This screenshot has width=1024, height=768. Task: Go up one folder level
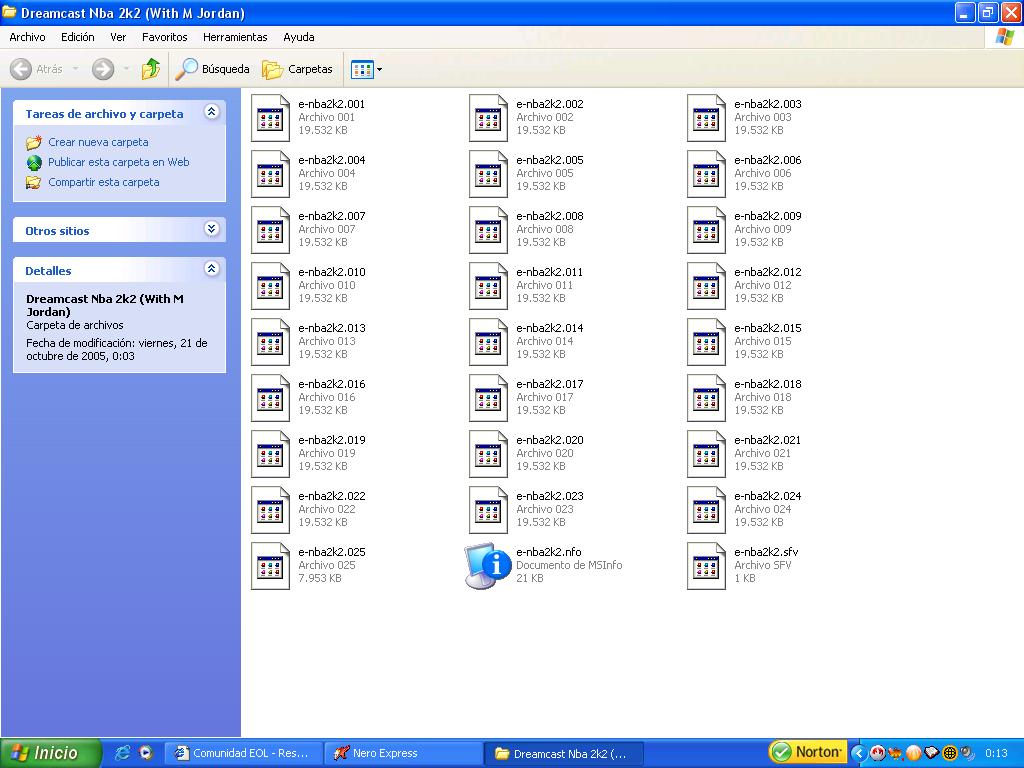coord(151,69)
